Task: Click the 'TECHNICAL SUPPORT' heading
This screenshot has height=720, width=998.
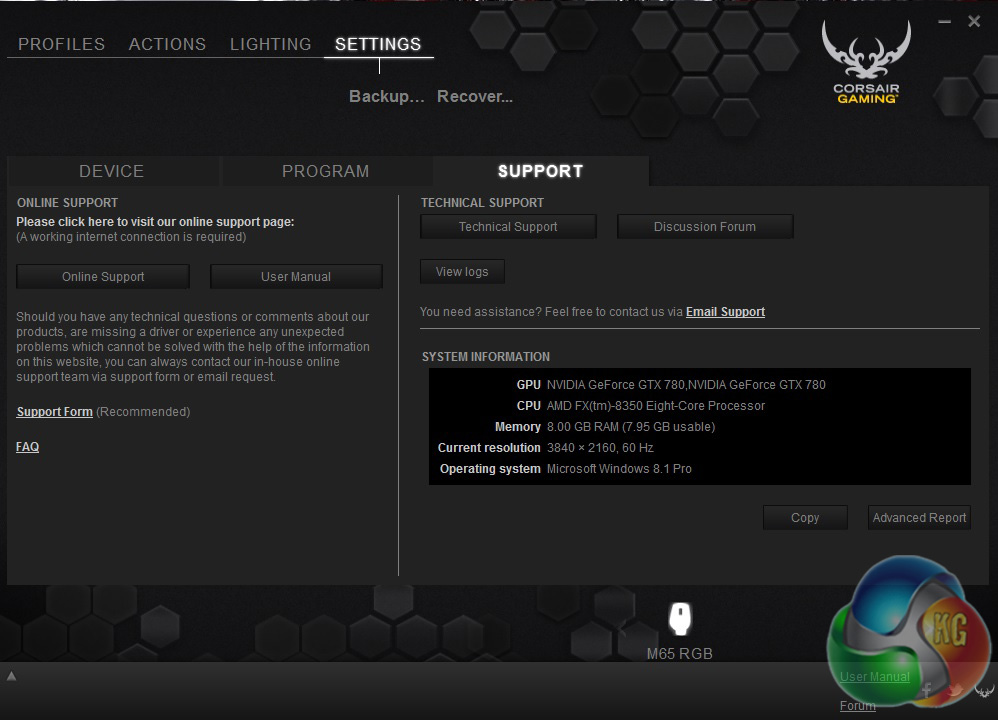Action: click(x=482, y=202)
